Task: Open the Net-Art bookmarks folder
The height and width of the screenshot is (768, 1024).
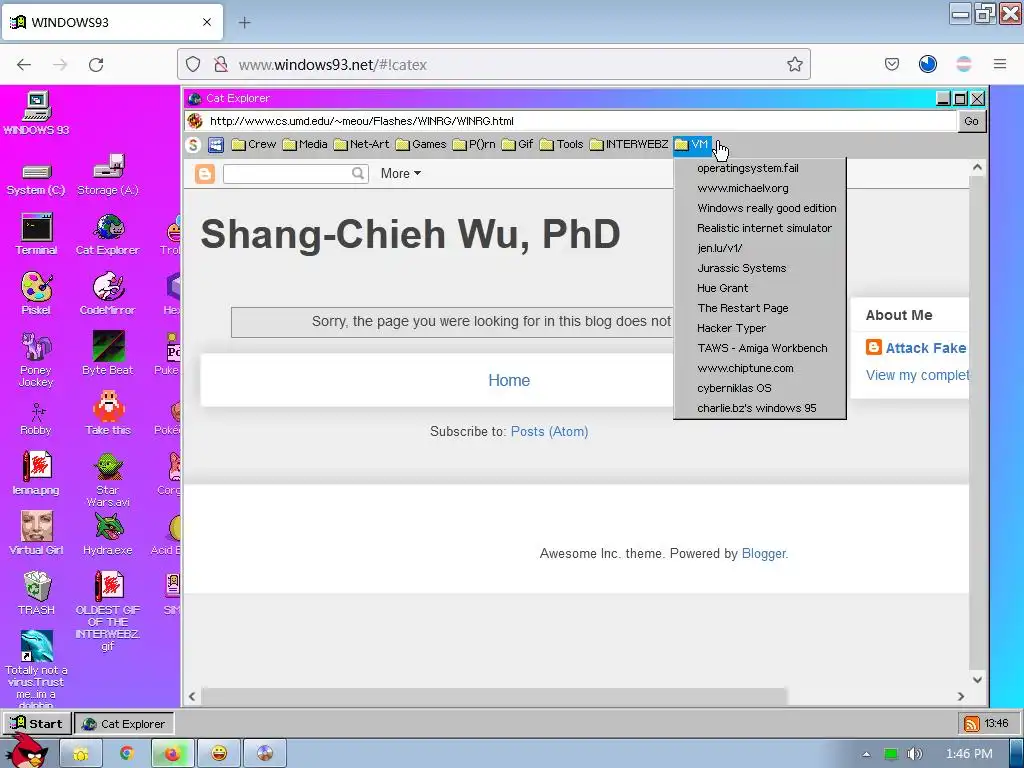Action: pos(361,144)
